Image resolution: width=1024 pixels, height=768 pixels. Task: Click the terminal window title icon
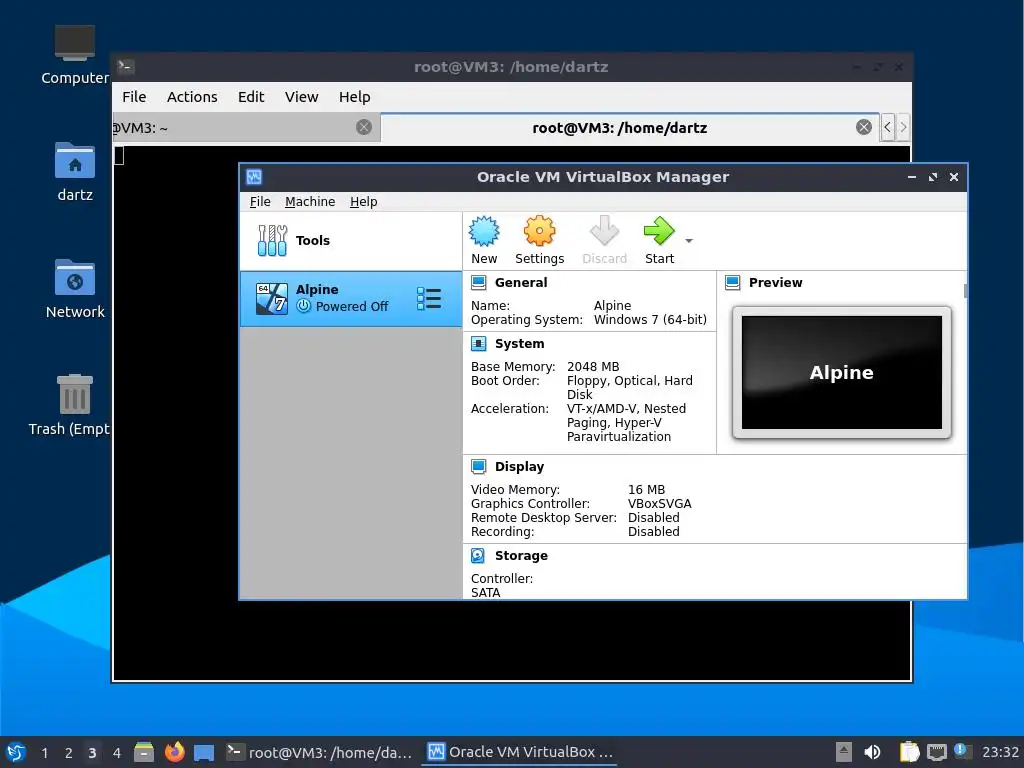point(125,67)
